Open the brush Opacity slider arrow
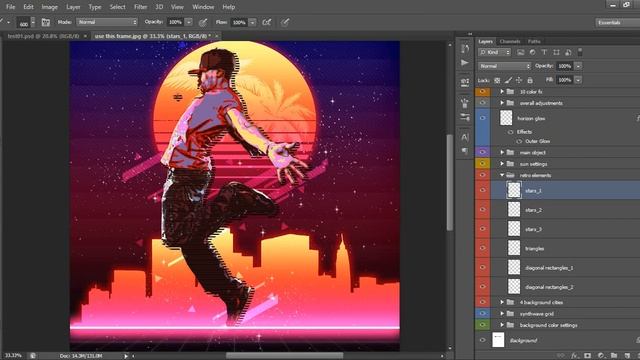The width and height of the screenshot is (640, 360). pos(189,22)
